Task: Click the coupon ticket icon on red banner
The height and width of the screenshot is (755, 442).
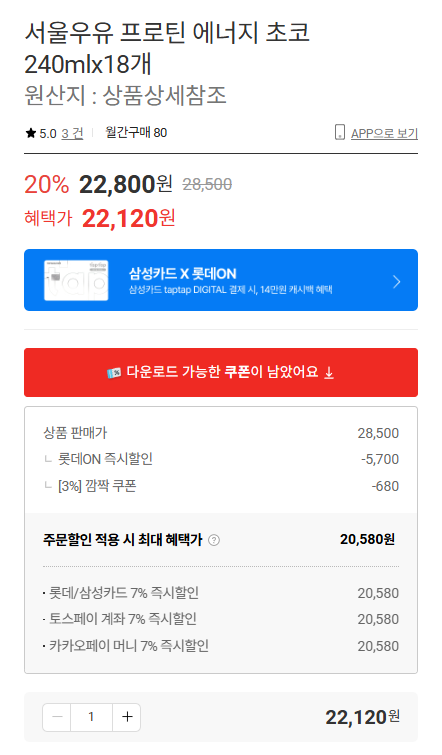Action: click(x=114, y=373)
